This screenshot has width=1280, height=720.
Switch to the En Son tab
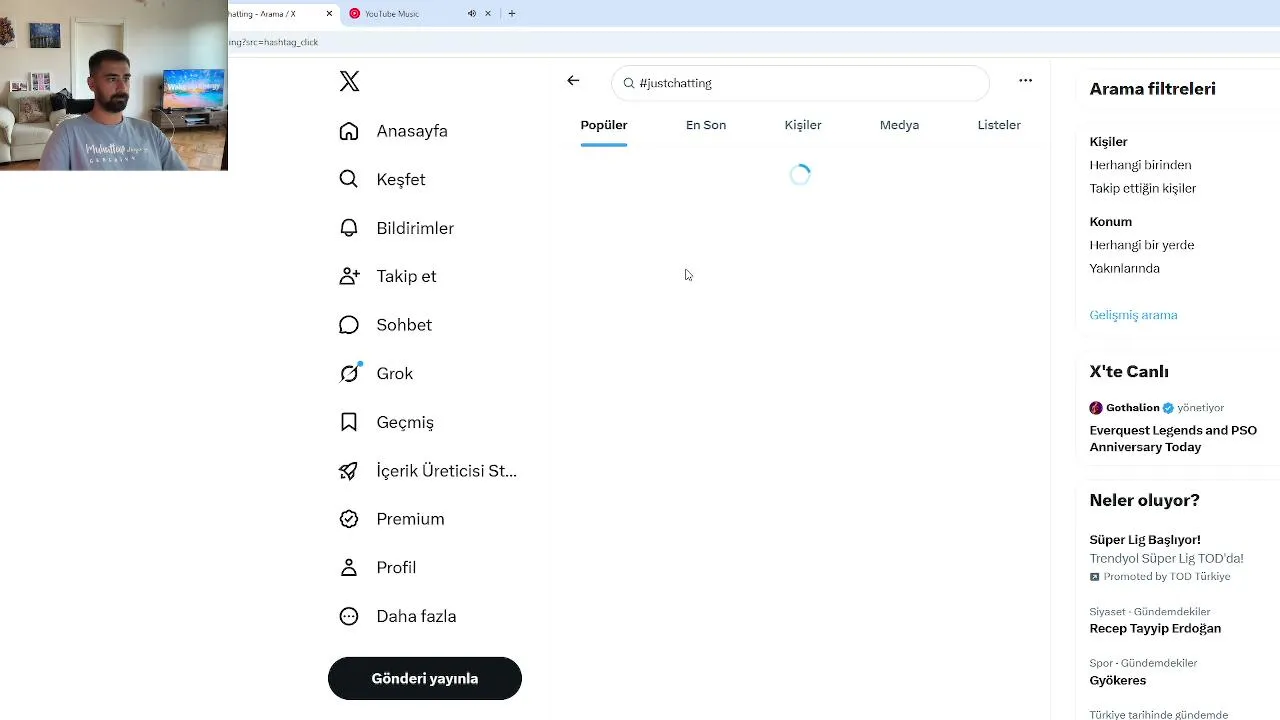coord(706,125)
